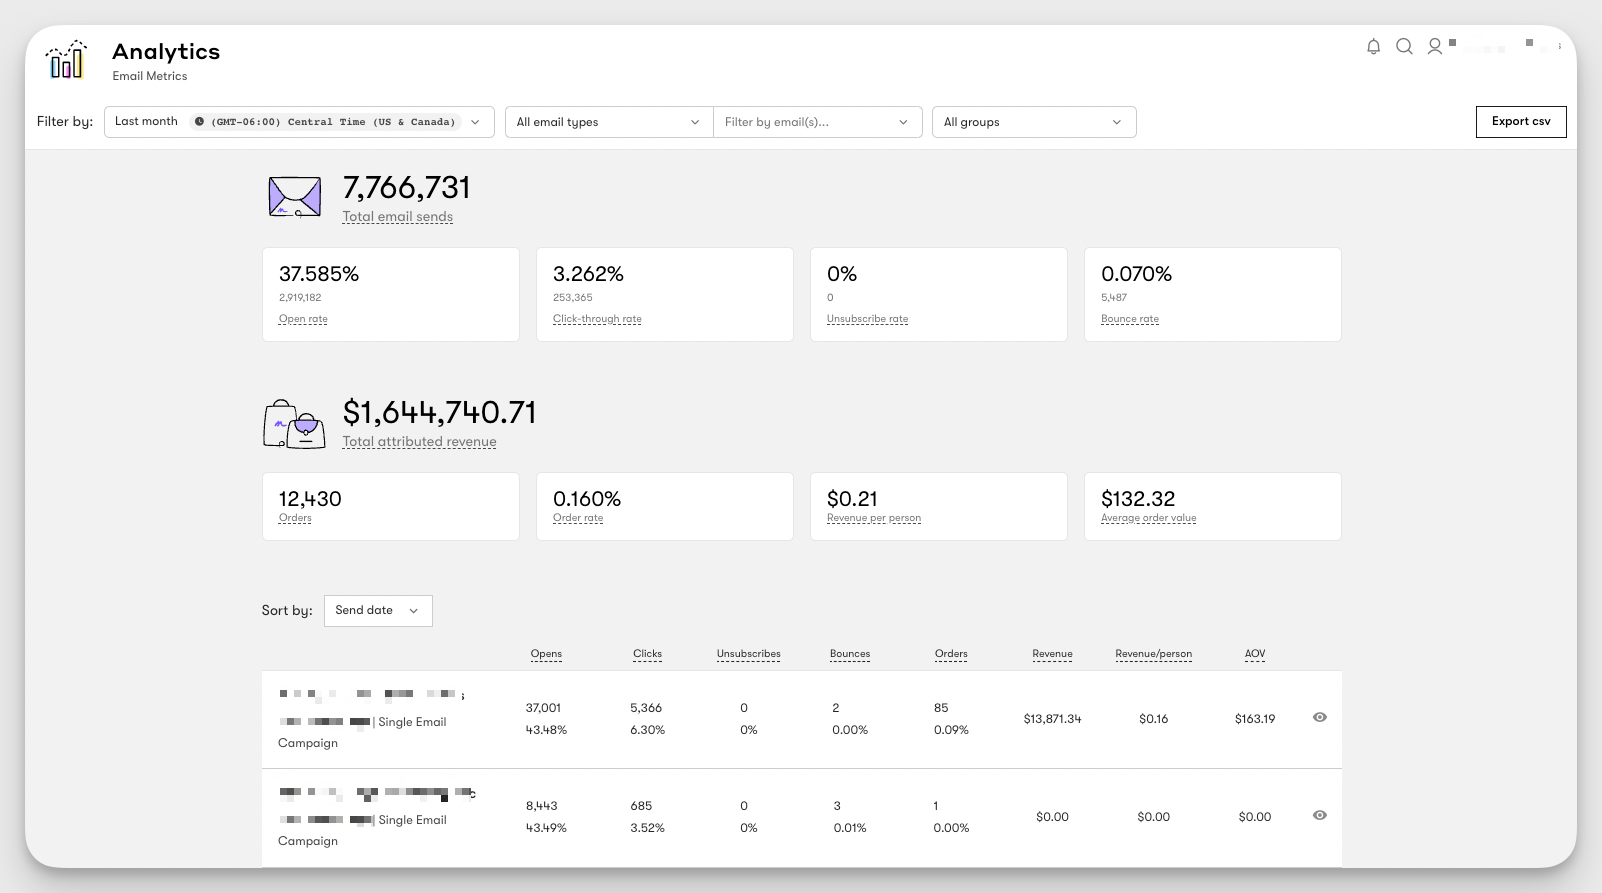Click the shopping bags revenue icon
Image resolution: width=1602 pixels, height=893 pixels.
pos(295,424)
